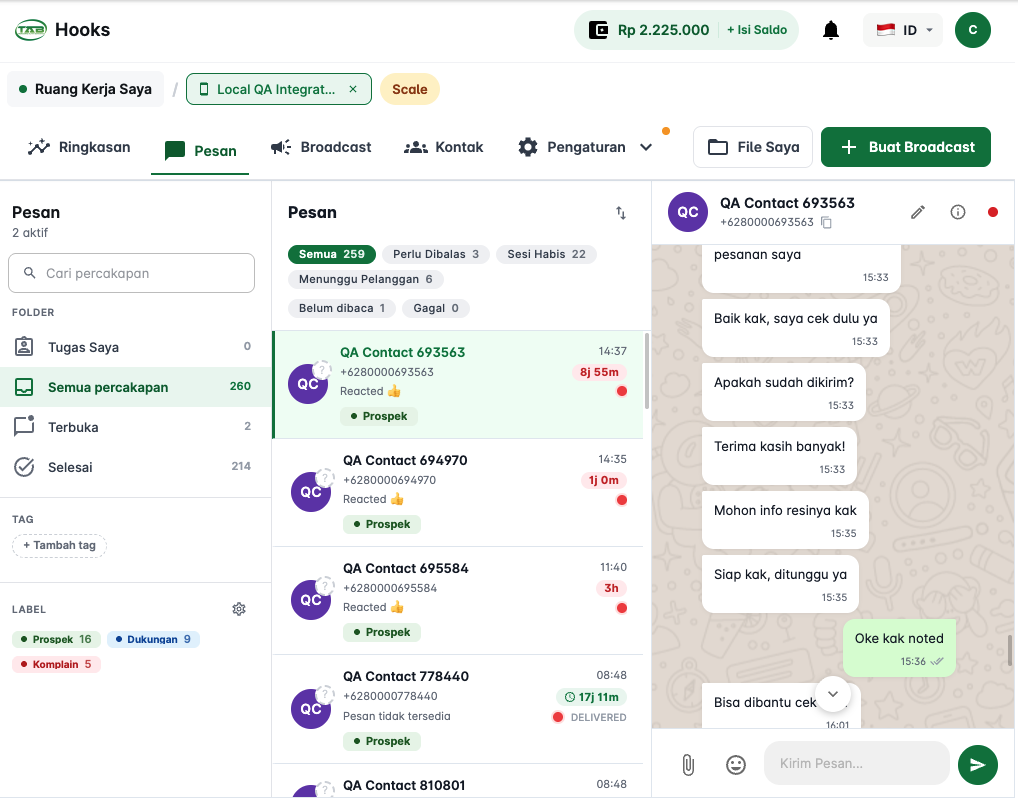The width and height of the screenshot is (1018, 800).
Task: Toggle the Prospek 16 label filter
Action: 56,639
